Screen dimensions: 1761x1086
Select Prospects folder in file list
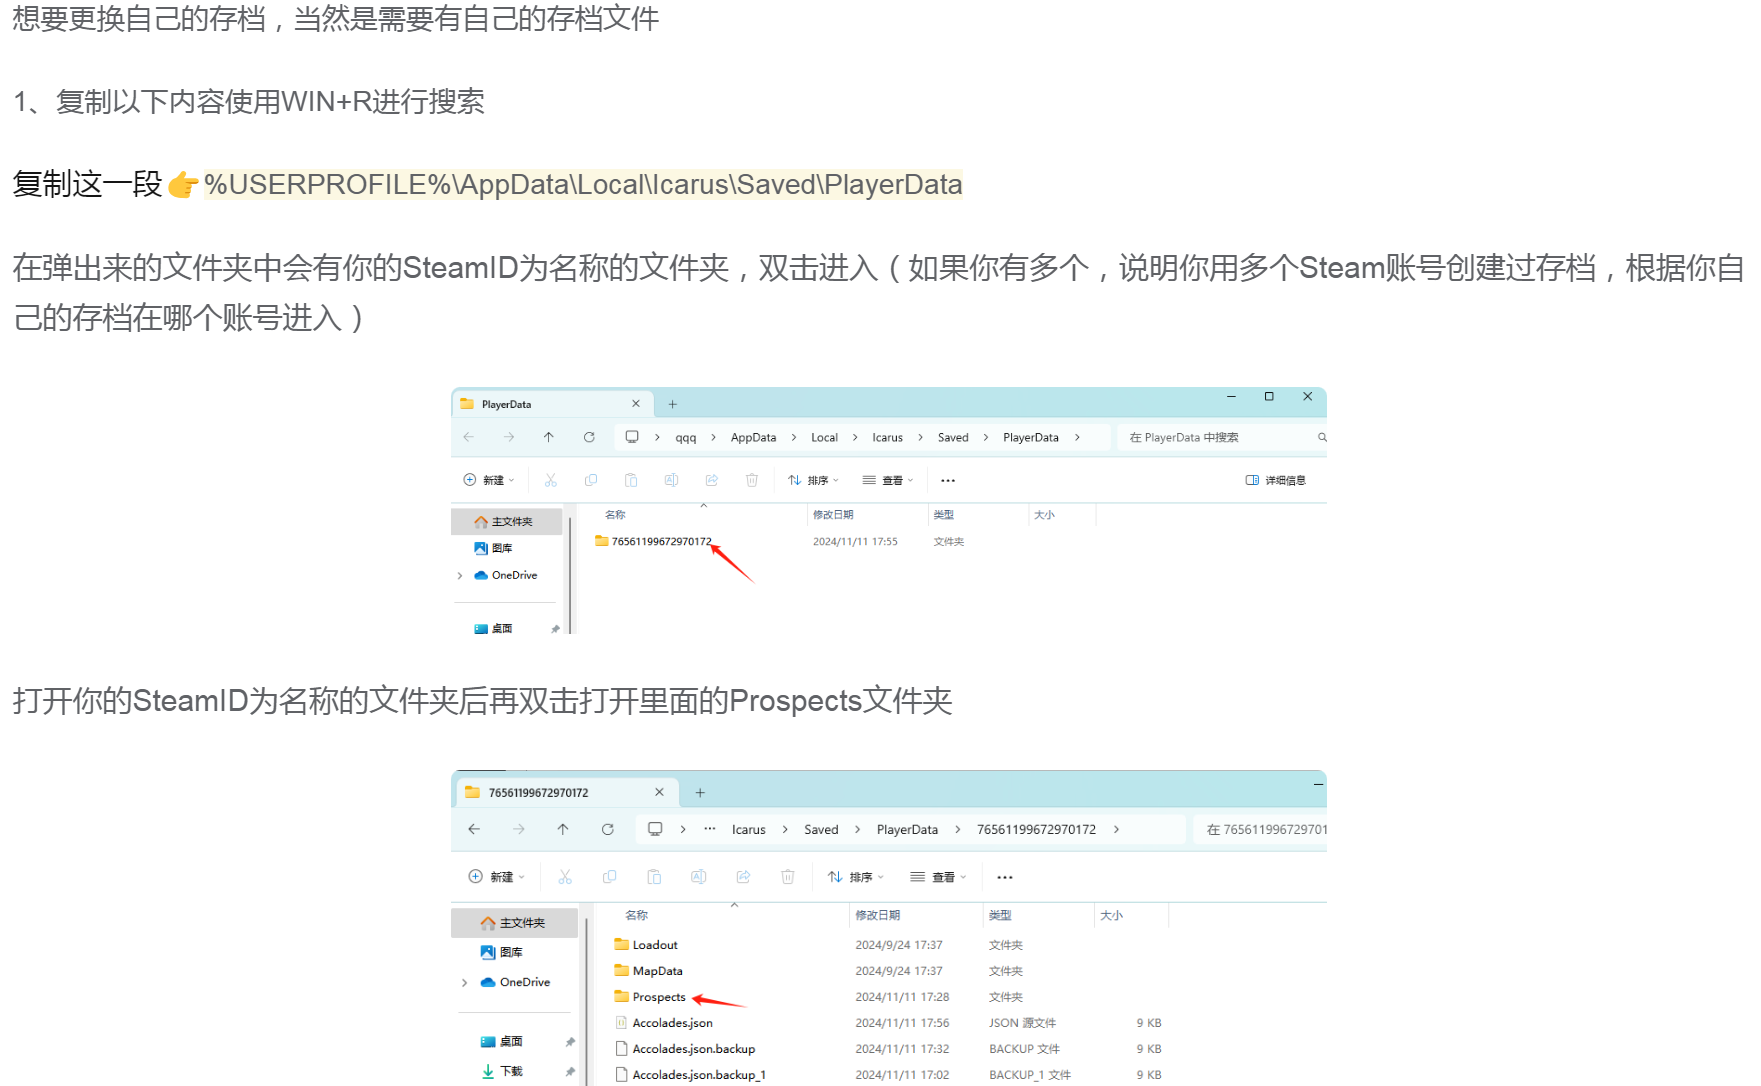tap(650, 997)
